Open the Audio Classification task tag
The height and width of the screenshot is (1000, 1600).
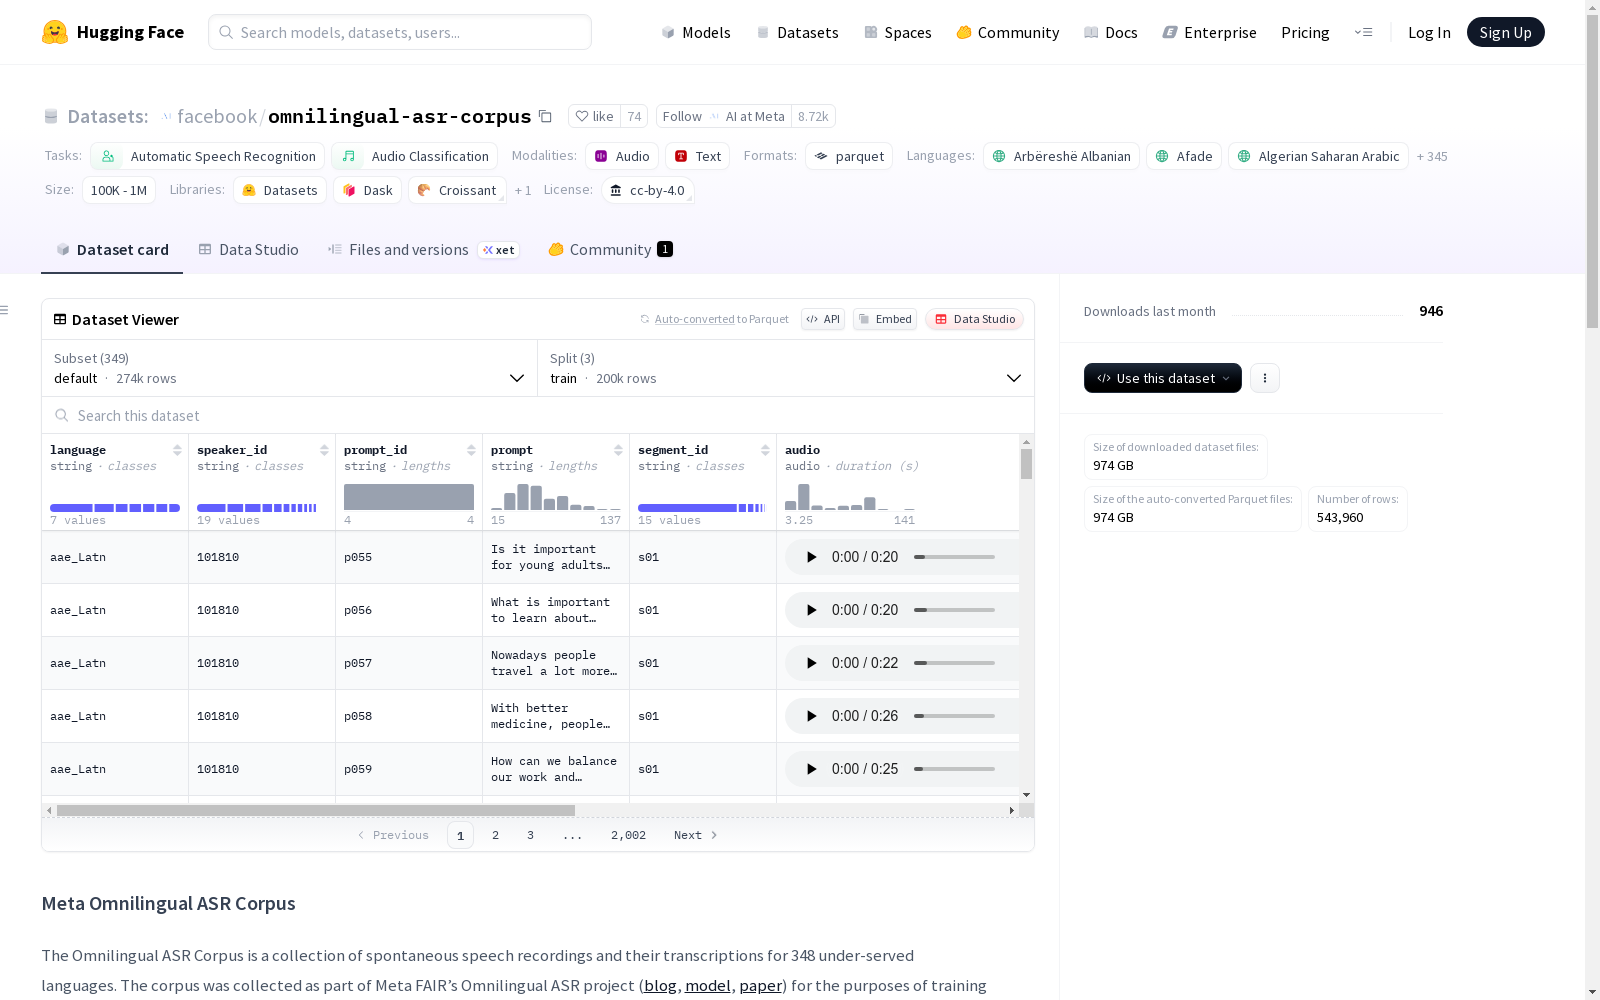[x=415, y=156]
